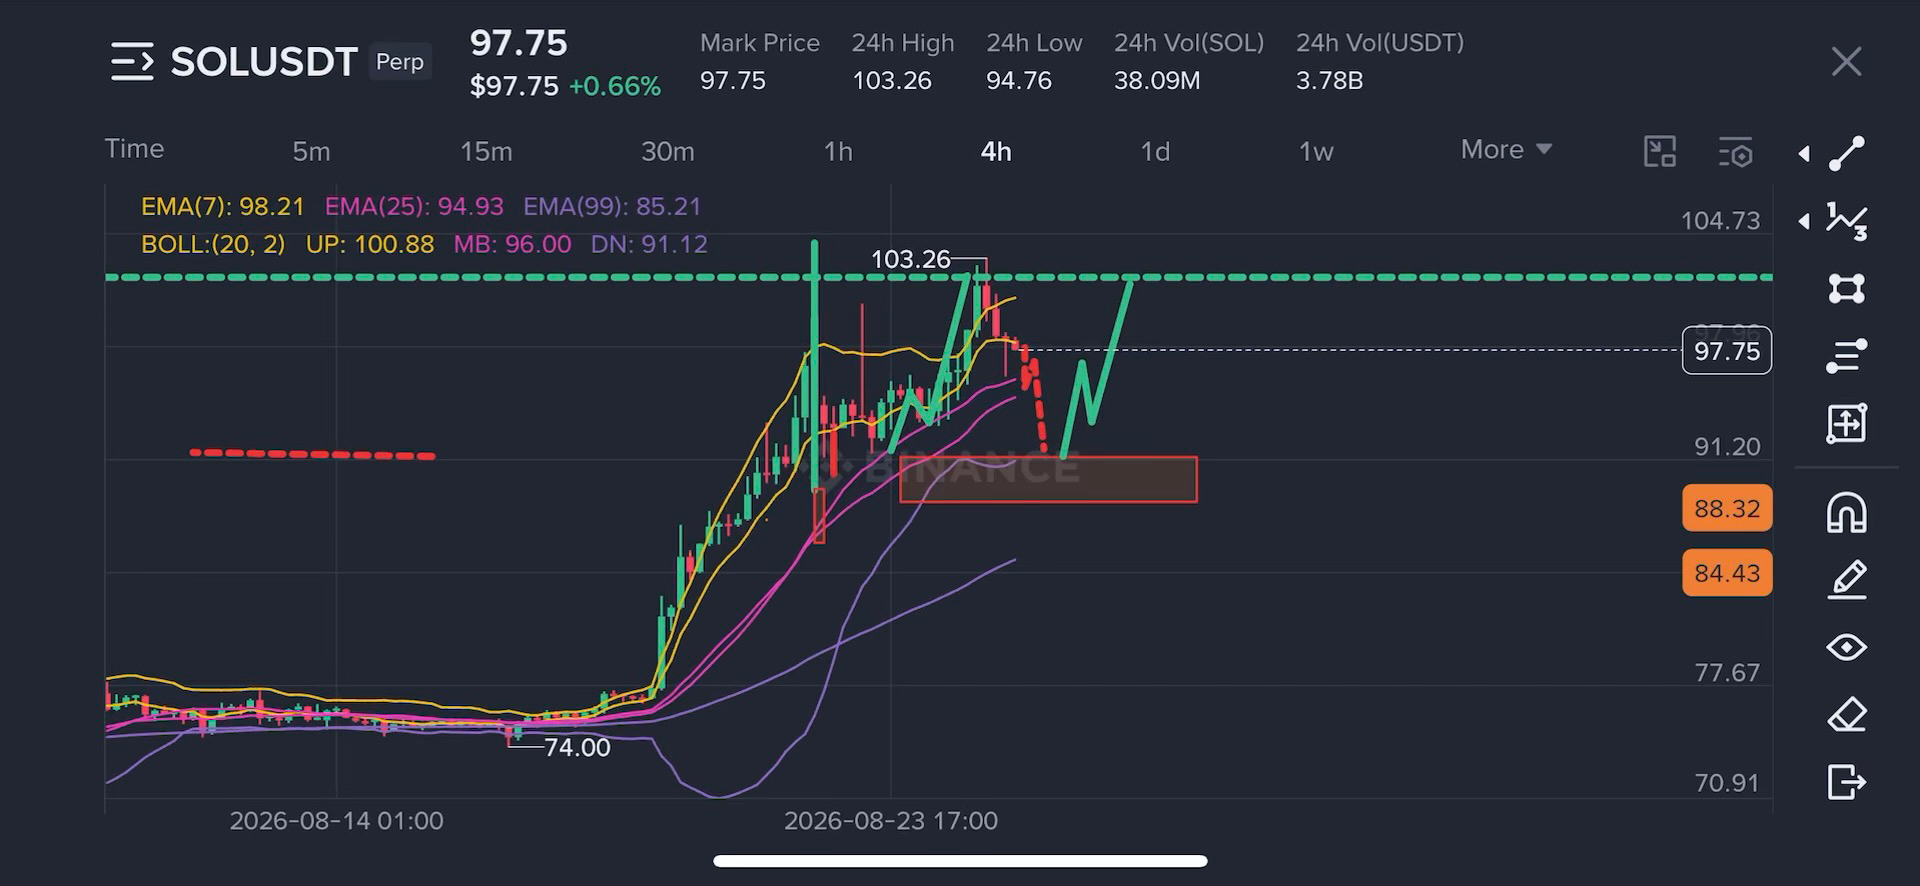Tap the DN: 91.12 Bollinger value
The image size is (1920, 886).
[x=649, y=244]
